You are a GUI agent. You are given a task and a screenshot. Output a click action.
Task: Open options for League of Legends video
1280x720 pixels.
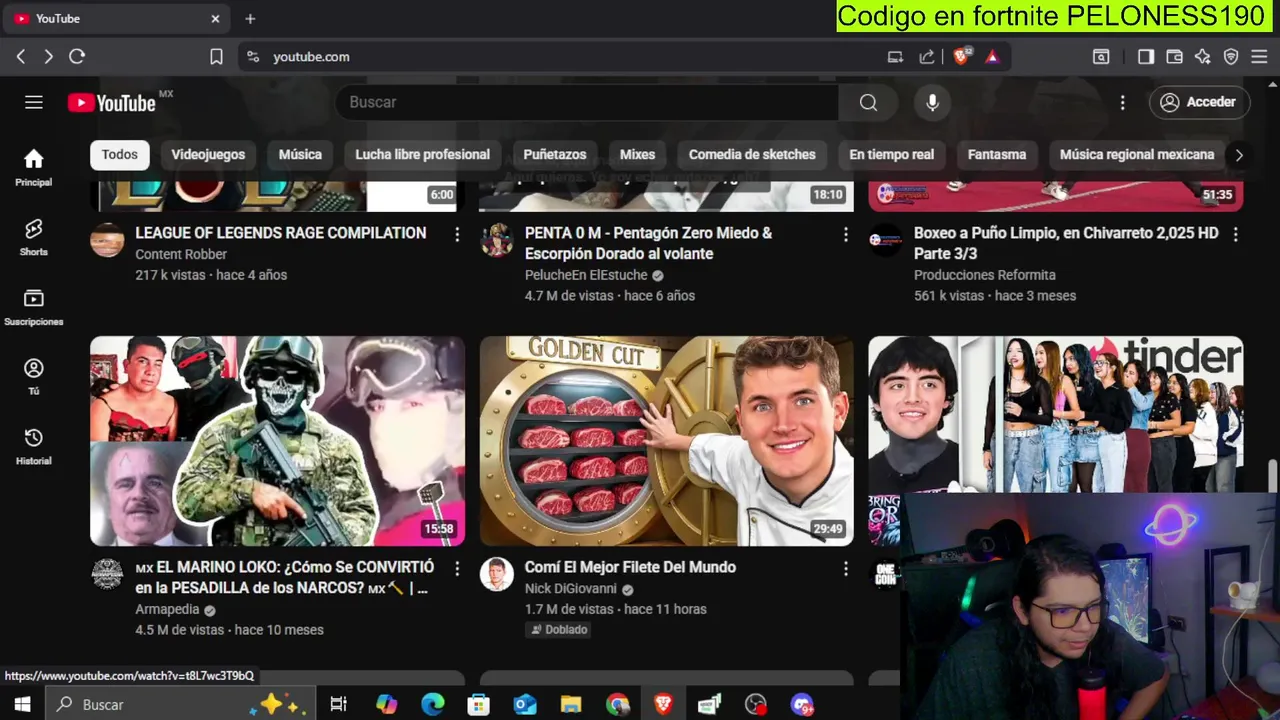[x=457, y=234]
